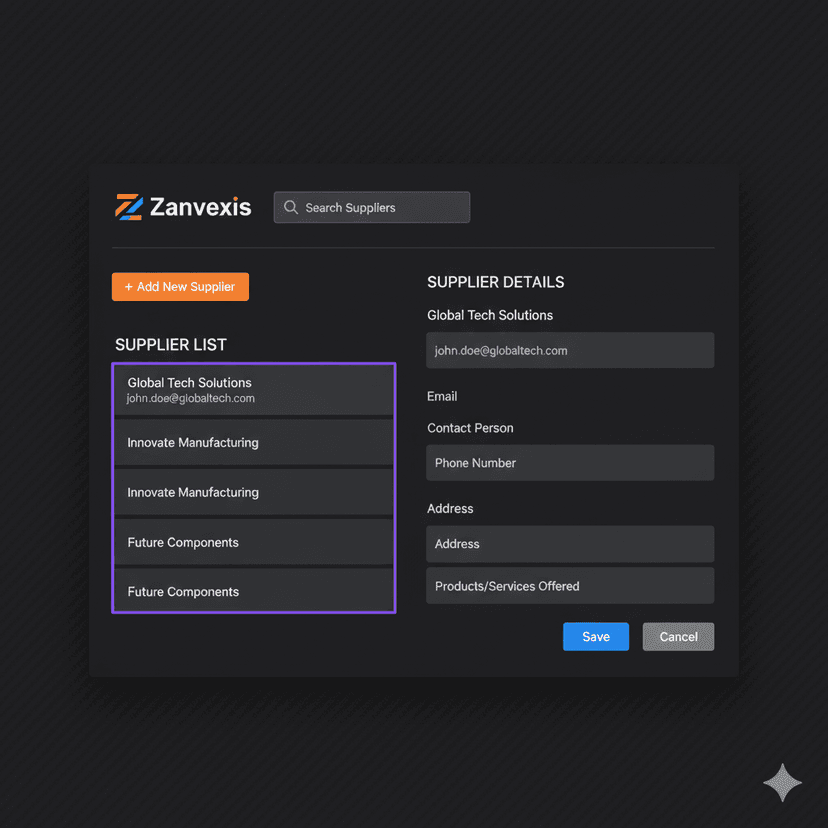Viewport: 828px width, 828px height.
Task: Click the Address text input field
Action: [570, 544]
